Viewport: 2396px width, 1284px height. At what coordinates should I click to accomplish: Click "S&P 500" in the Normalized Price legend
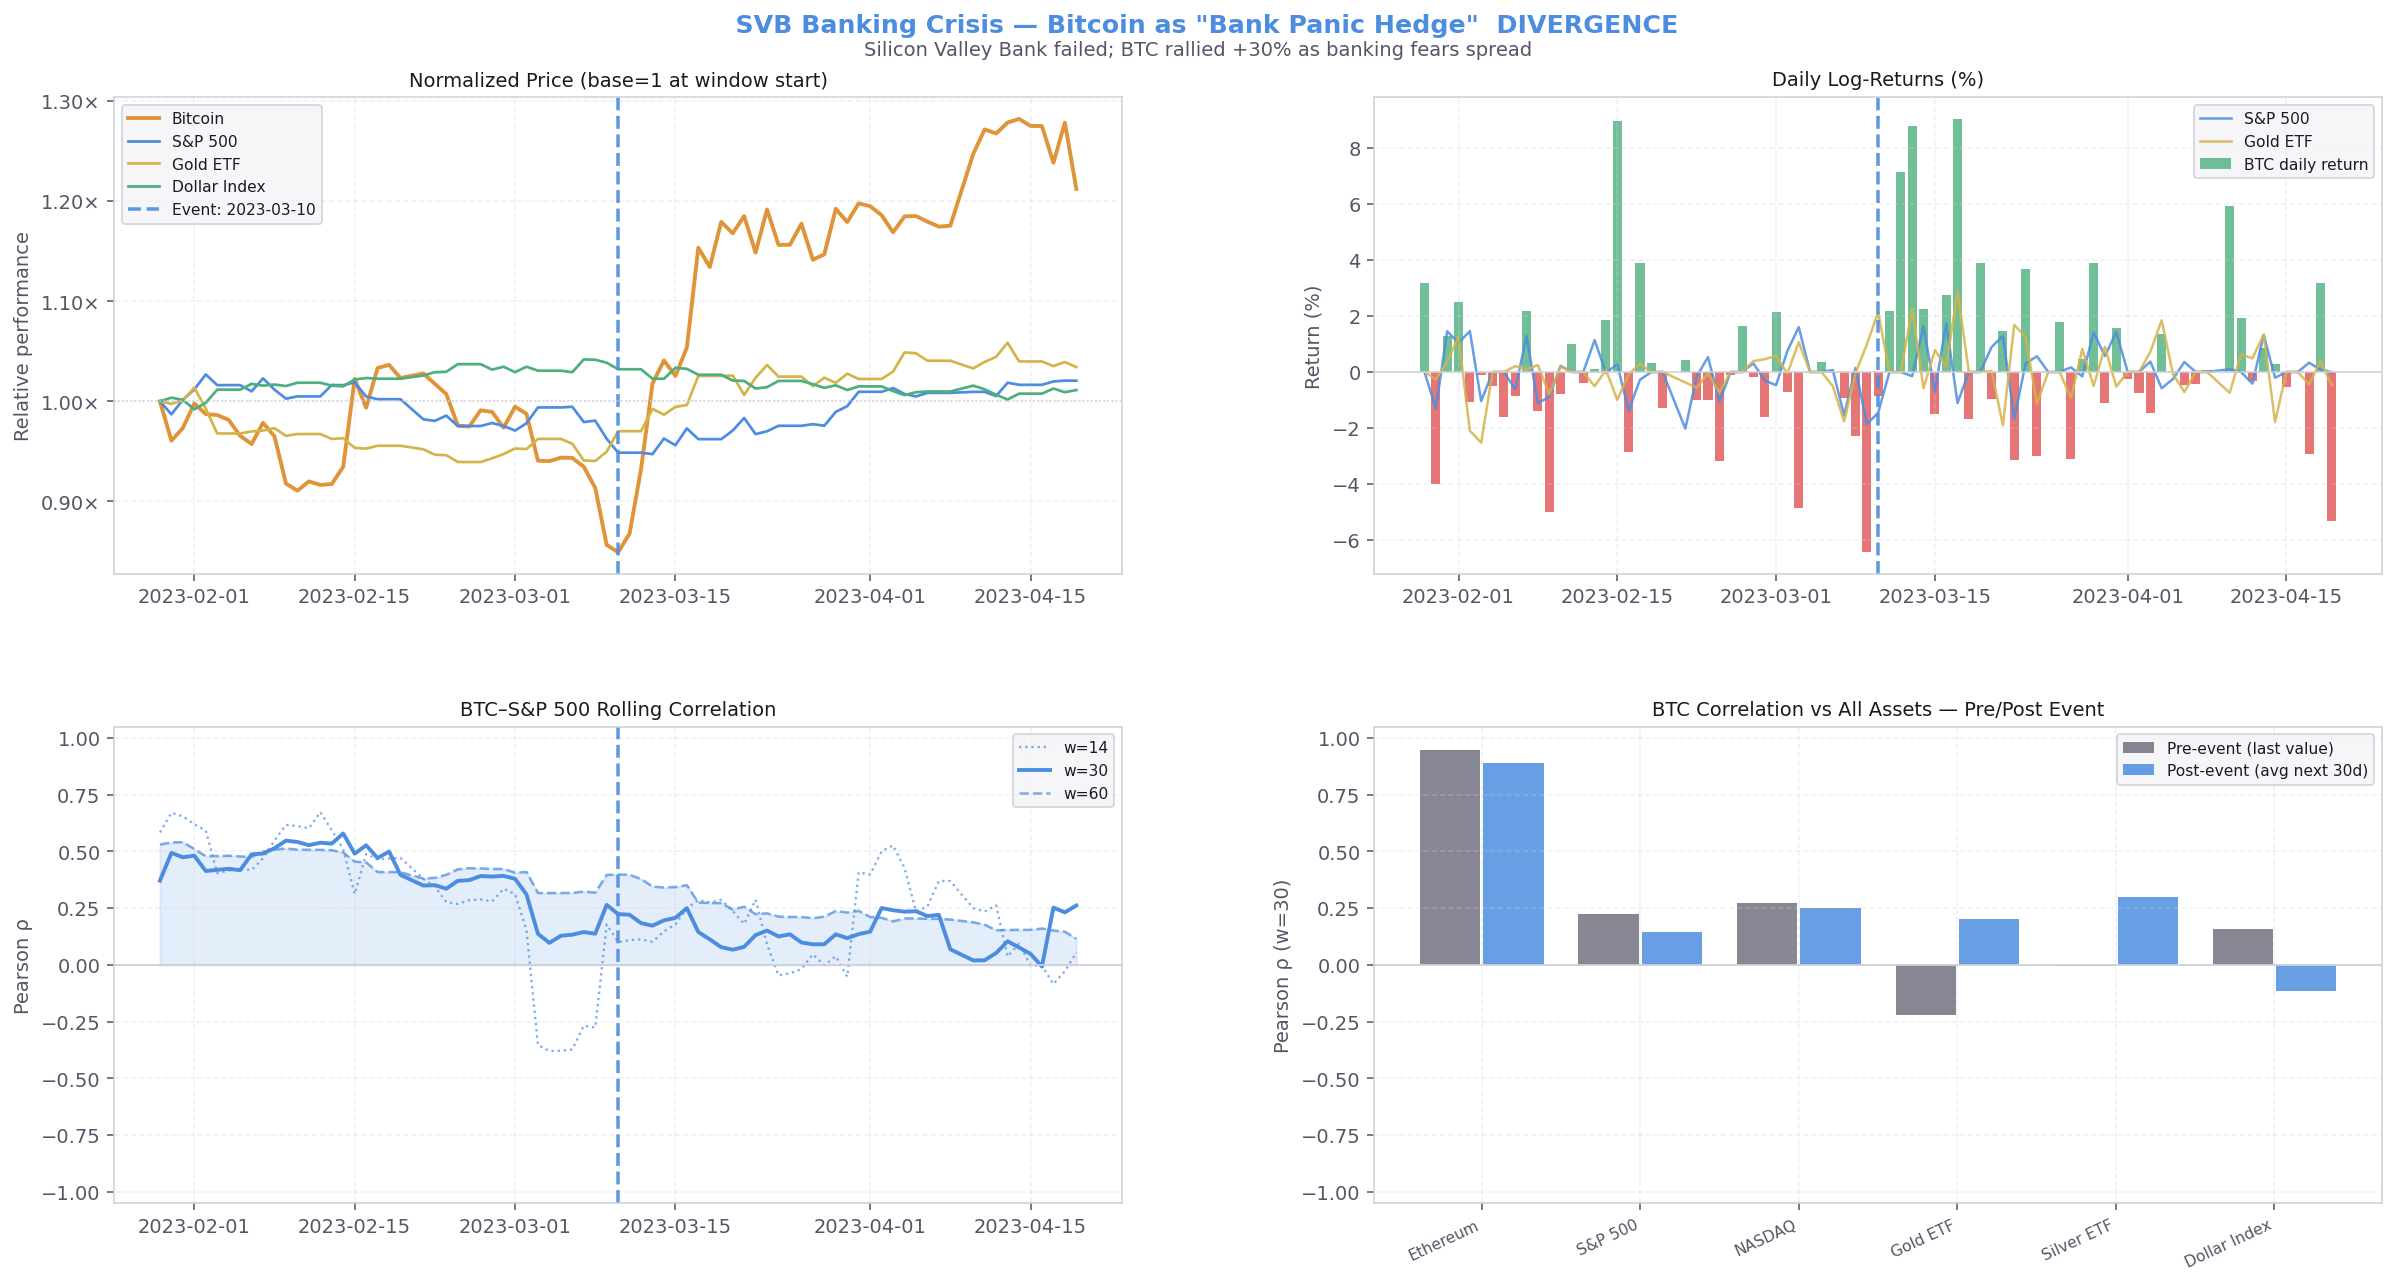point(204,142)
